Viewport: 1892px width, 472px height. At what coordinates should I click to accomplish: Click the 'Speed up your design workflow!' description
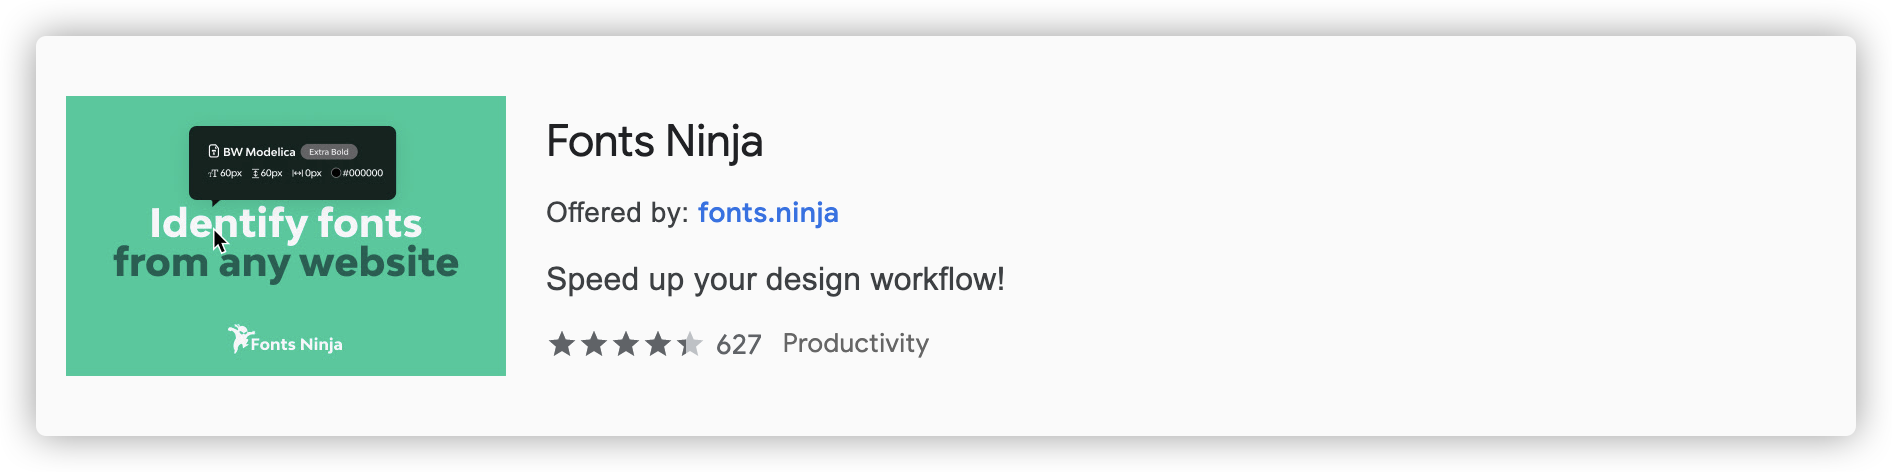(775, 279)
